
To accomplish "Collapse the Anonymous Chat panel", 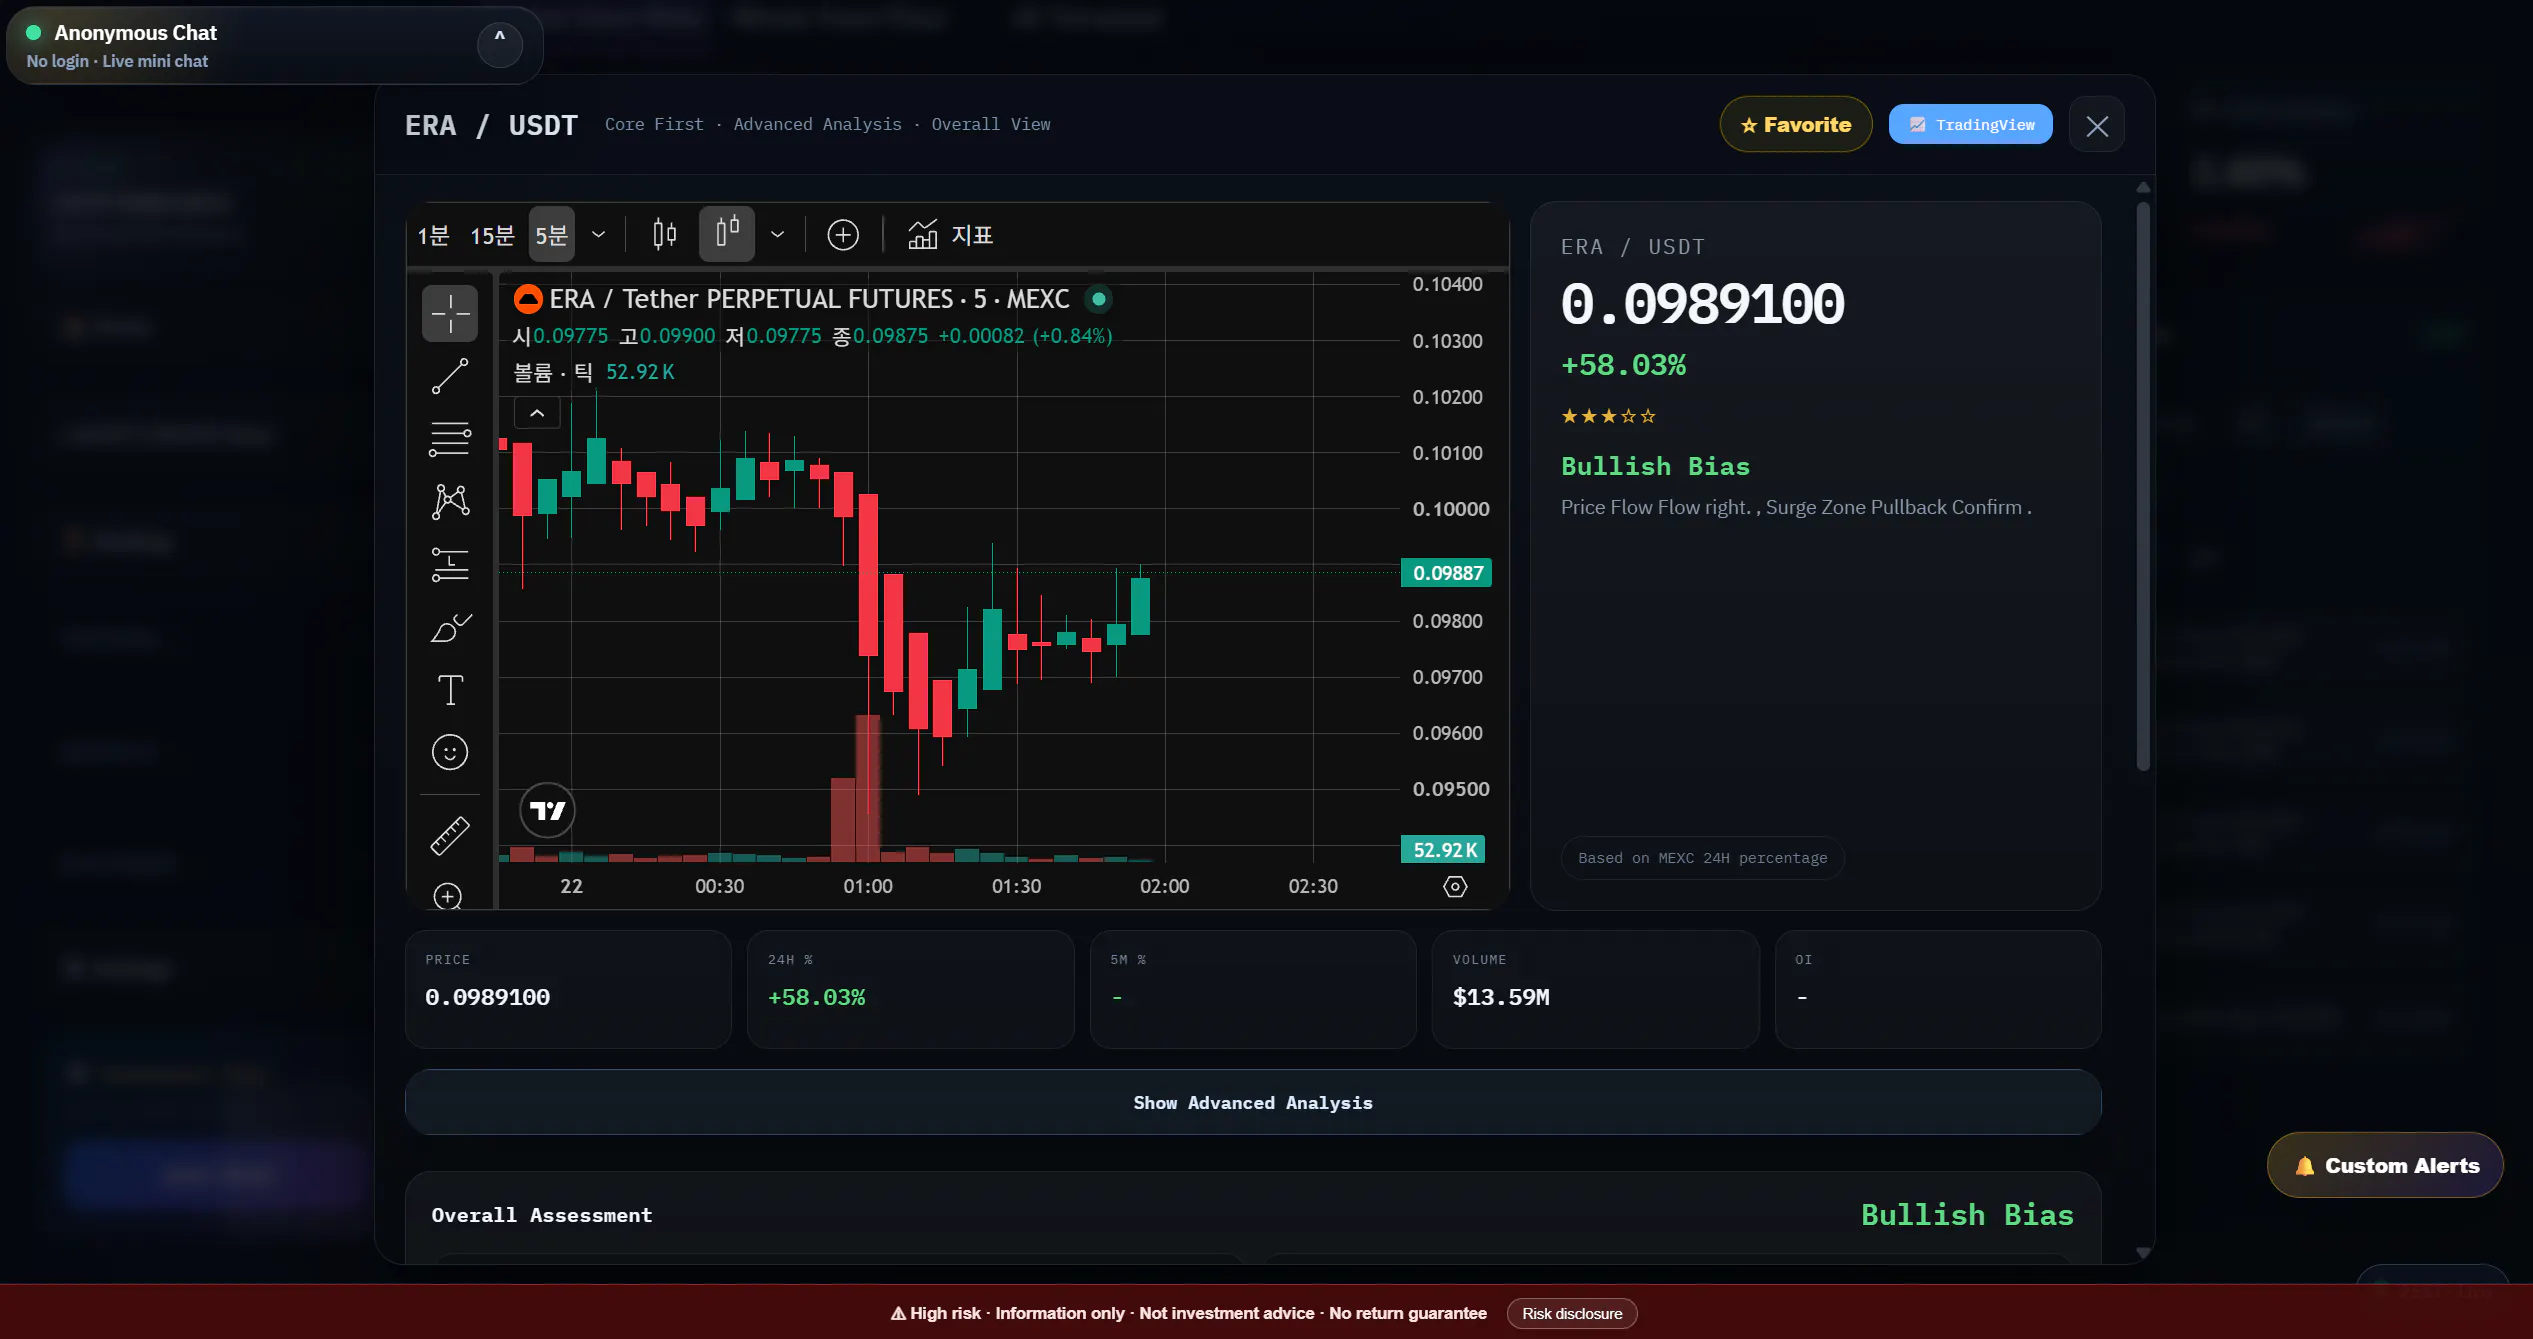I will [x=500, y=45].
